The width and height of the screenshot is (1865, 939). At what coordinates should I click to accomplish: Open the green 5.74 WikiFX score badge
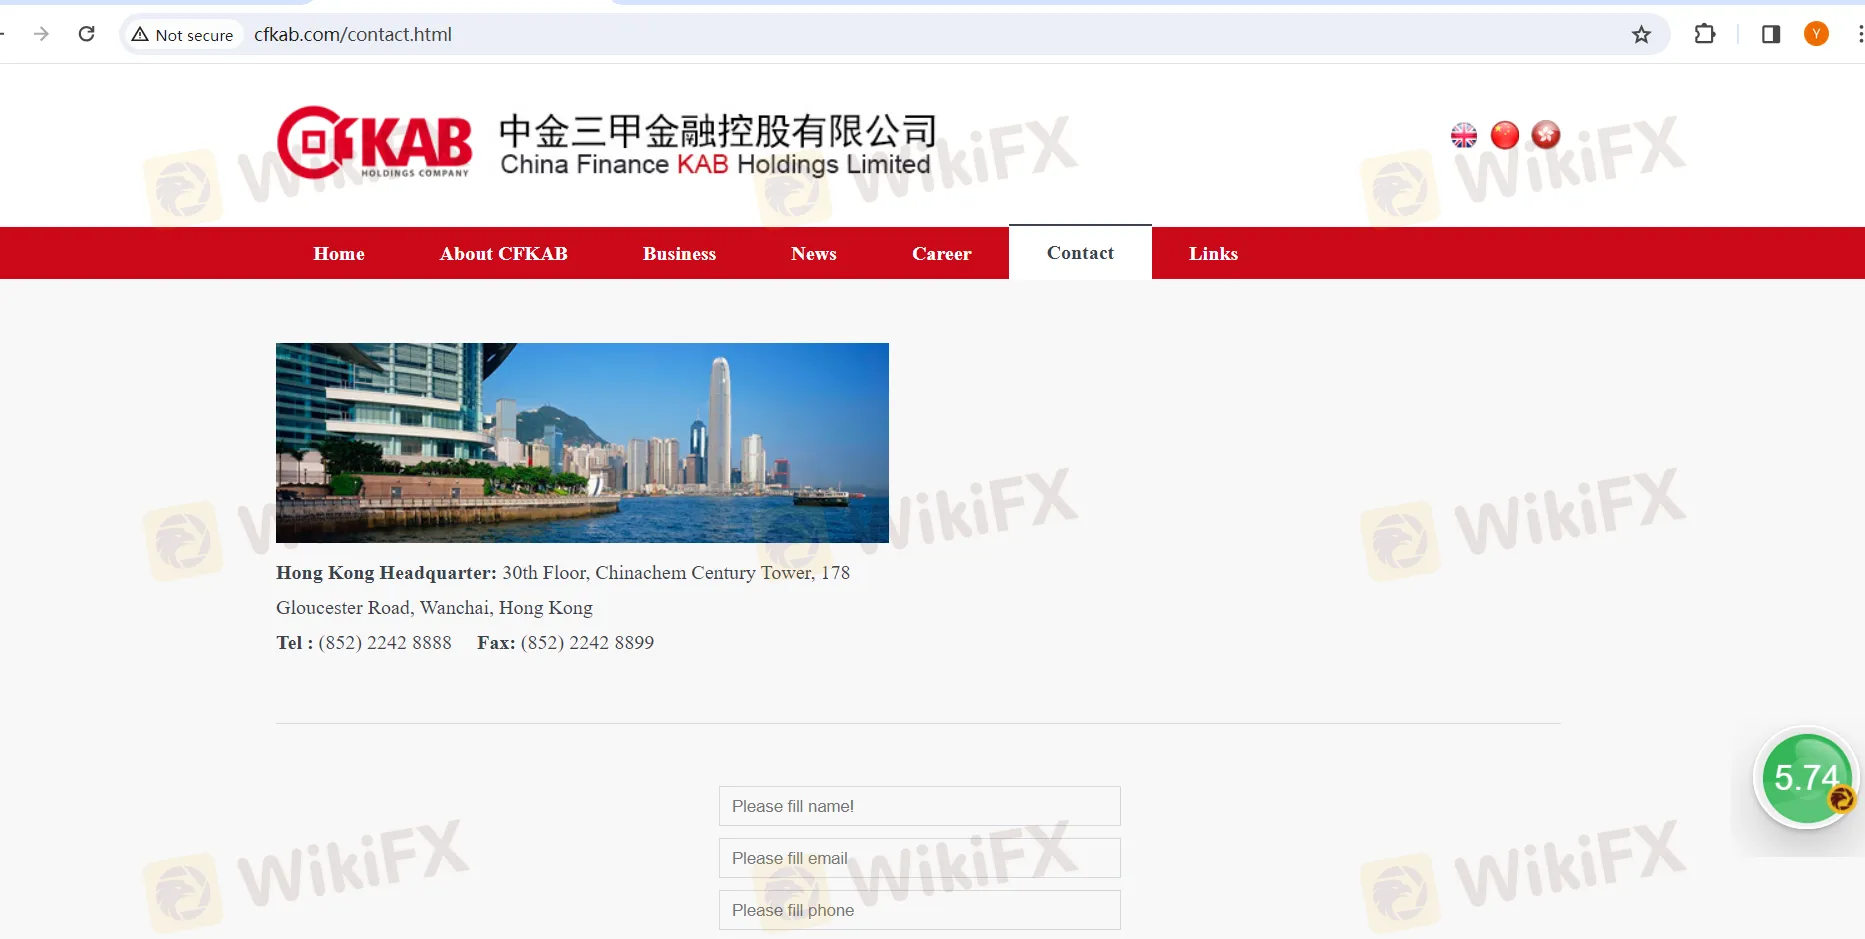[1806, 779]
